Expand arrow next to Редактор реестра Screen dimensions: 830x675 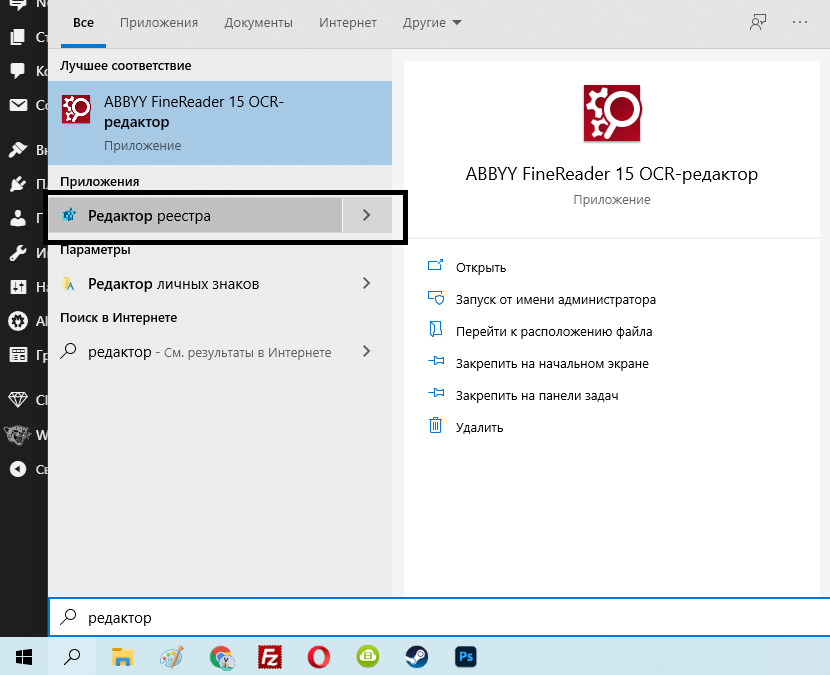(x=366, y=215)
